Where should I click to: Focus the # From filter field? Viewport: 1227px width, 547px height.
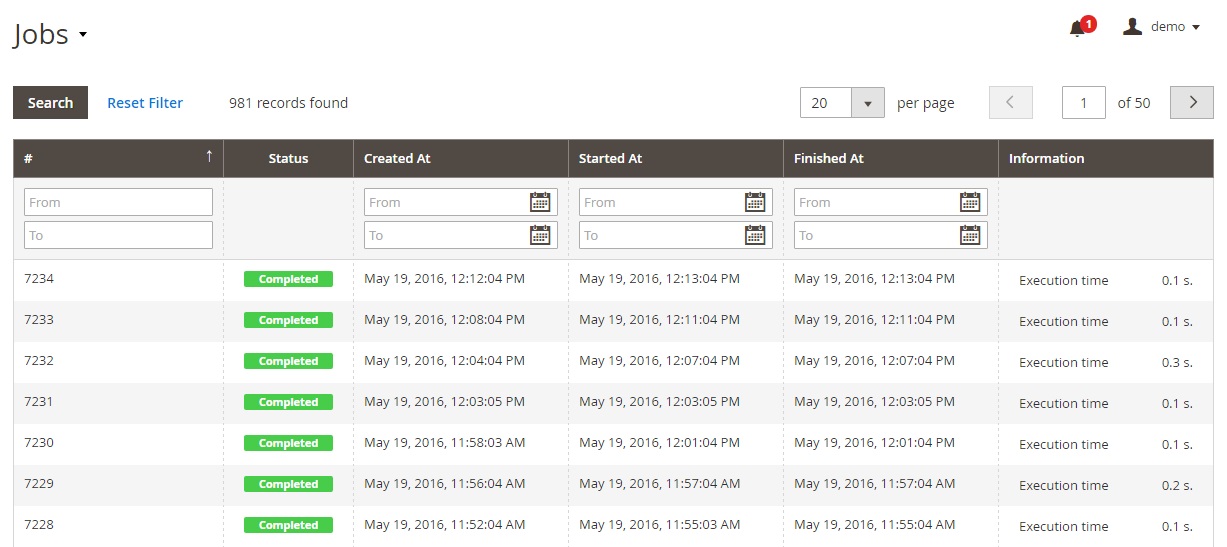click(x=118, y=202)
